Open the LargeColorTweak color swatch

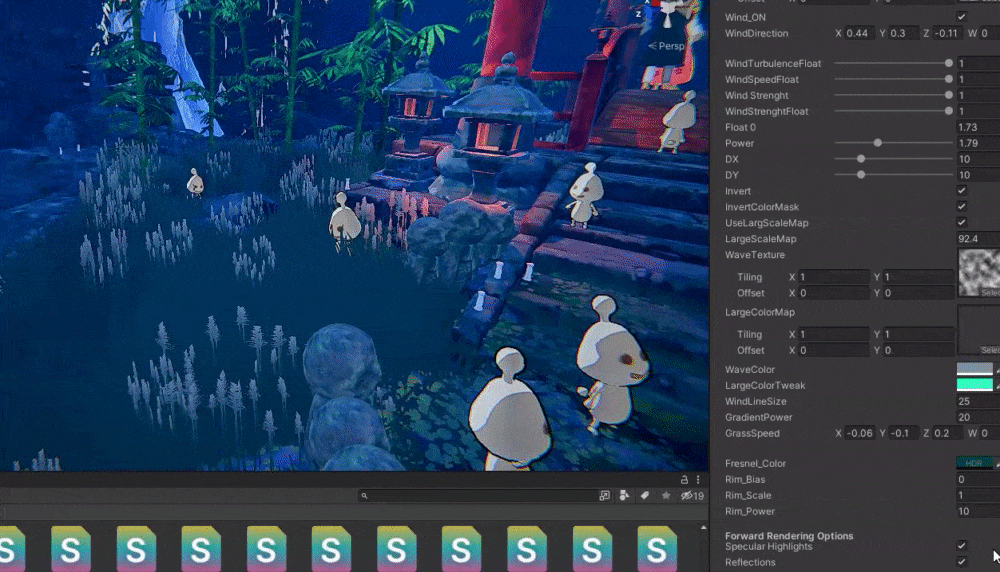pyautogui.click(x=975, y=385)
